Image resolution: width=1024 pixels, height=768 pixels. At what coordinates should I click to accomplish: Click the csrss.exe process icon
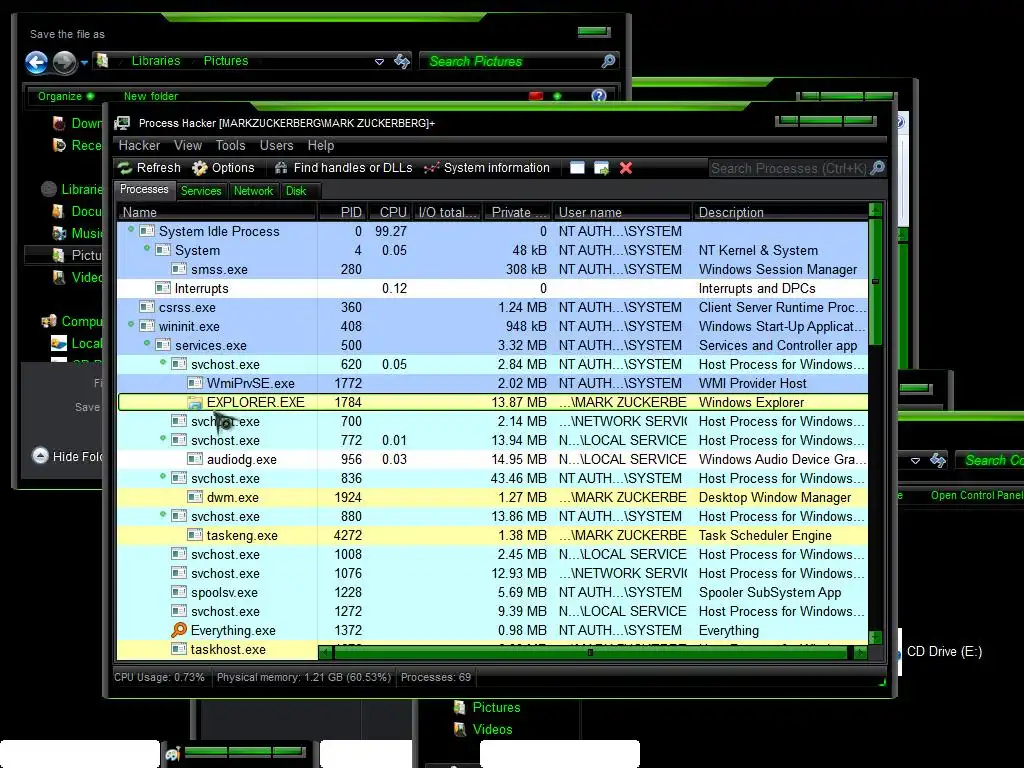[147, 306]
